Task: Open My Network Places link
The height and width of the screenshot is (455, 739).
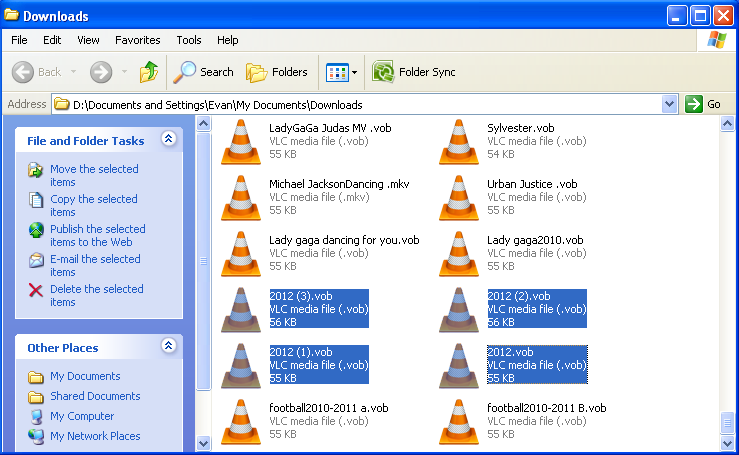Action: (95, 436)
